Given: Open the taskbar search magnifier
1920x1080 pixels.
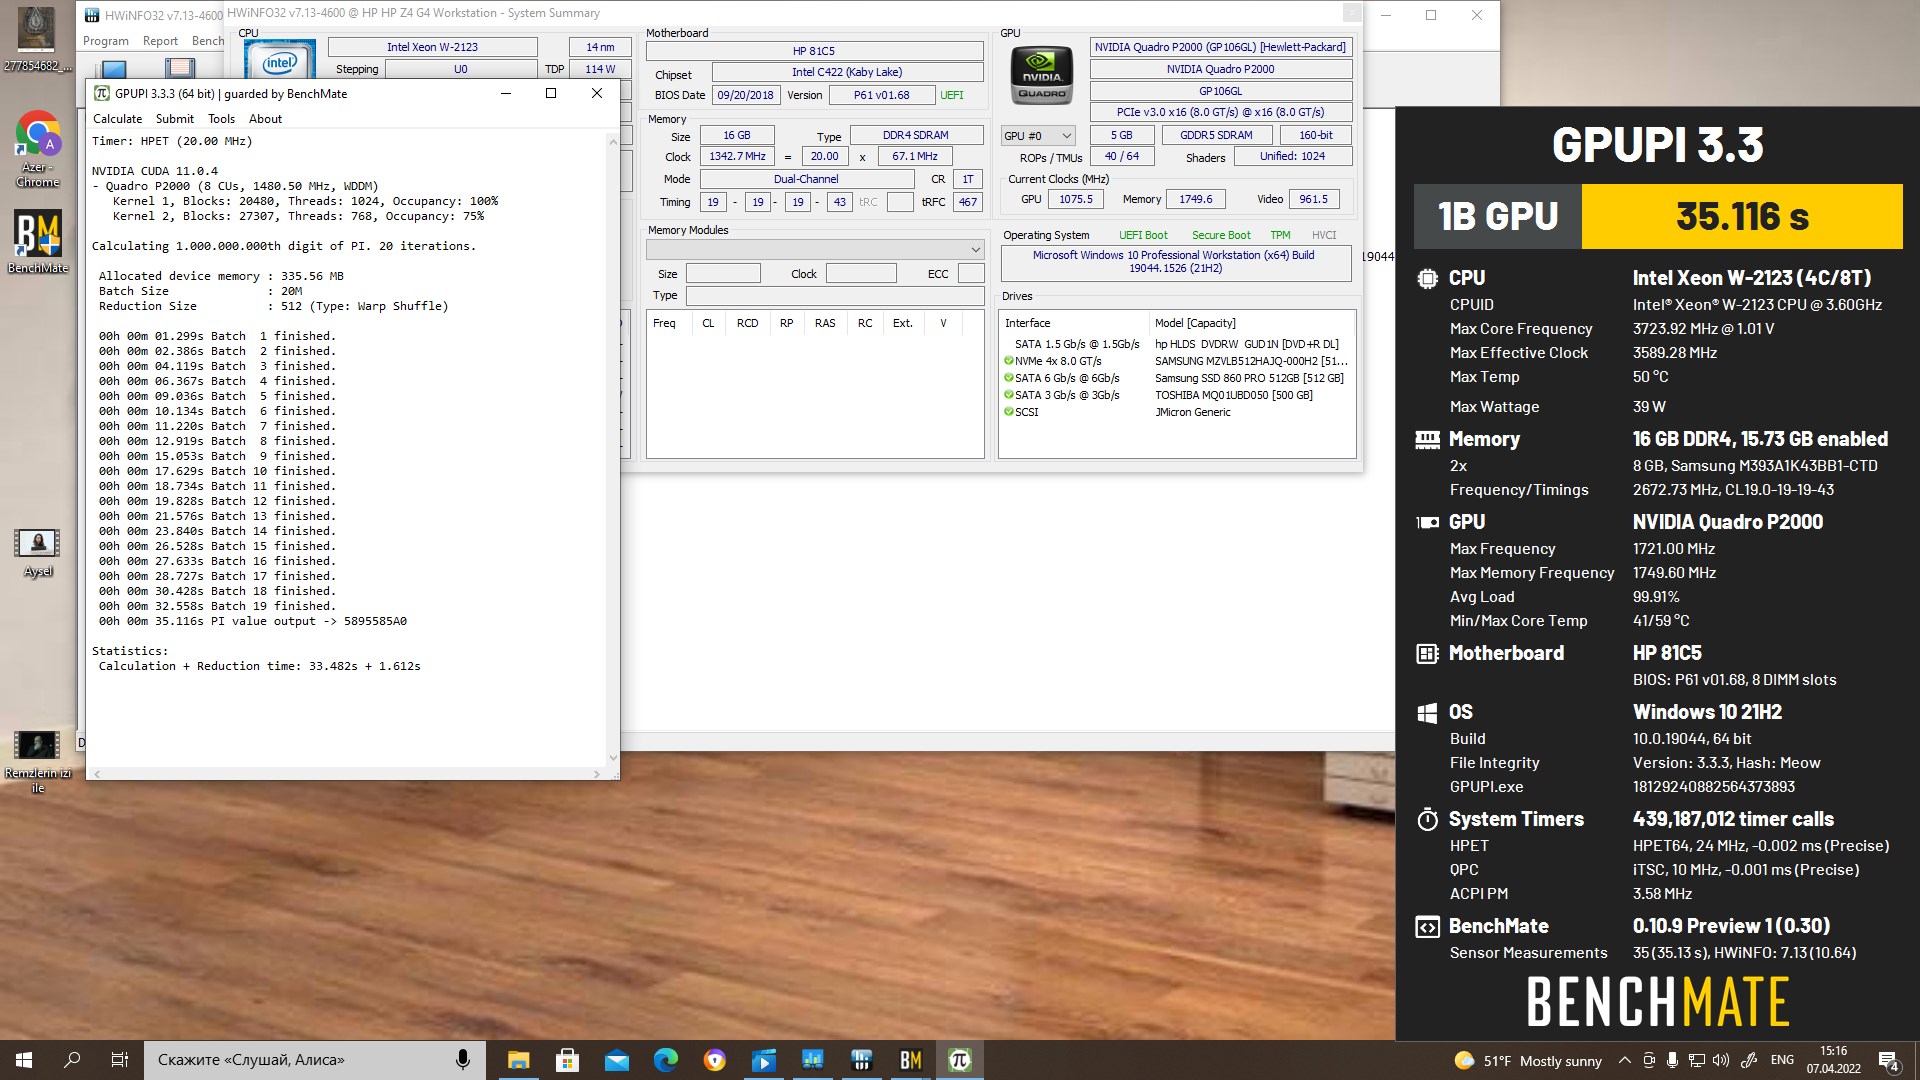Looking at the screenshot, I should tap(72, 1060).
